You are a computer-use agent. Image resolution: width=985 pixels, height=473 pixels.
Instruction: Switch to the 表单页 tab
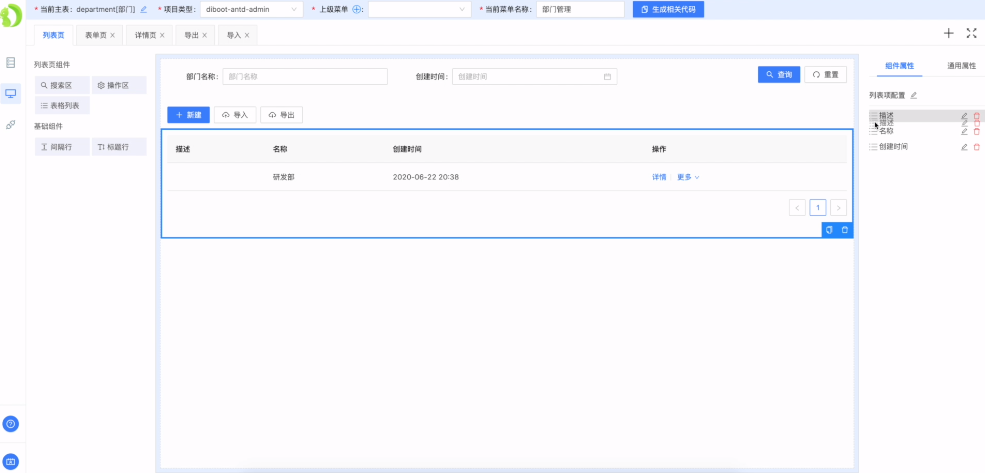[95, 35]
